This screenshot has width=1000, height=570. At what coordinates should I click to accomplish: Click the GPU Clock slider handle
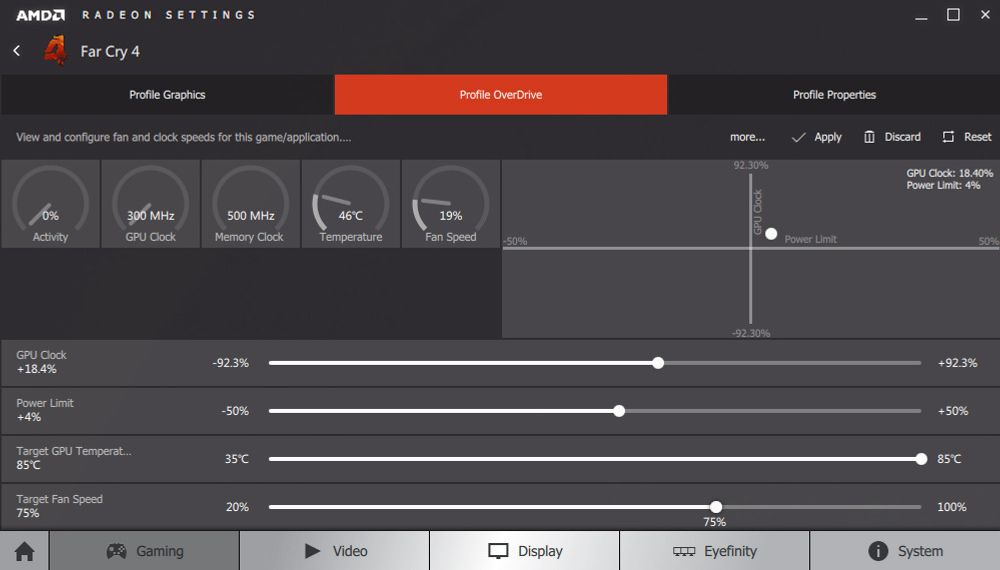658,363
